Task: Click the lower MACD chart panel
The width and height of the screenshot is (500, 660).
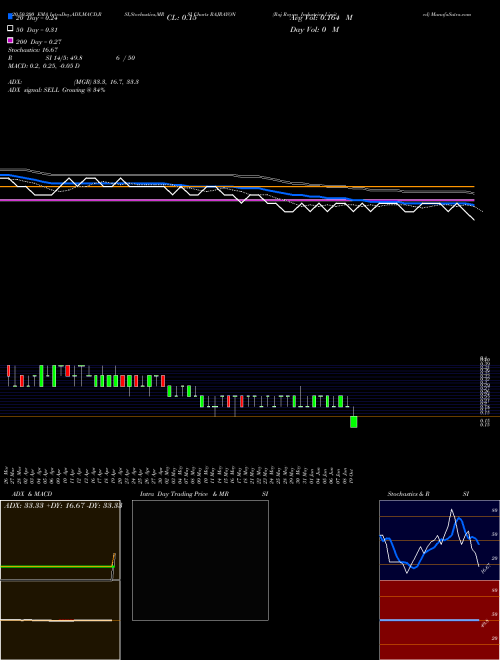Action: pos(60,620)
